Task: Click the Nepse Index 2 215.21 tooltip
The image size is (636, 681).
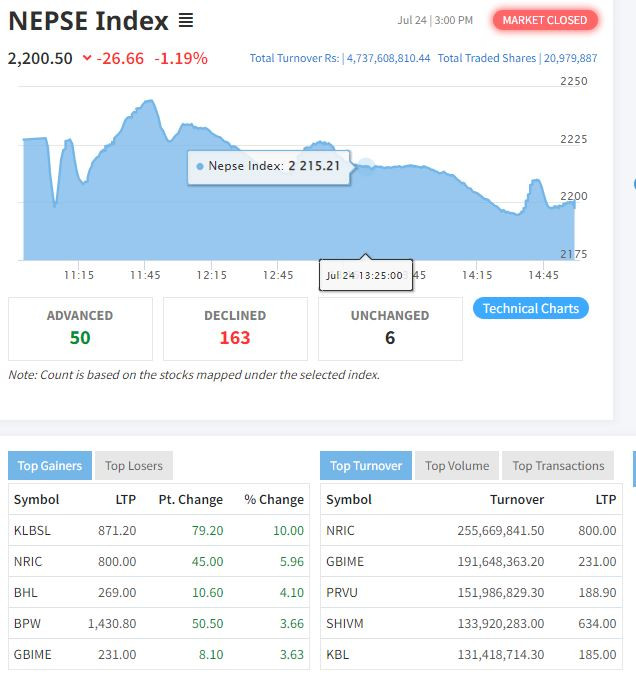Action: click(x=269, y=167)
